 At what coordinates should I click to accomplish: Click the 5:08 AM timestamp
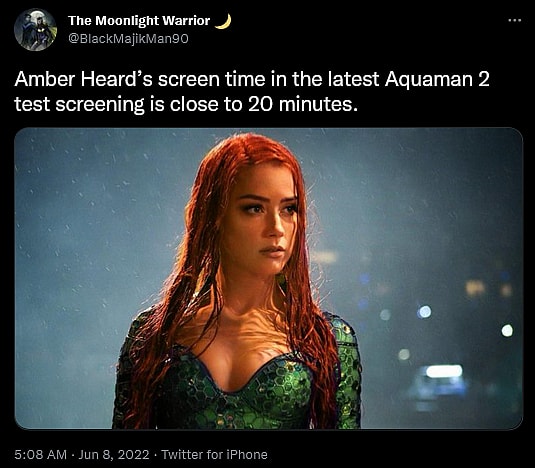tap(41, 454)
